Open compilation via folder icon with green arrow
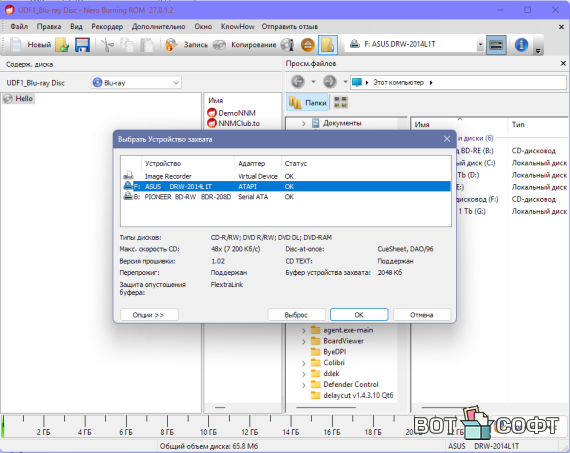This screenshot has width=570, height=453. (x=62, y=45)
